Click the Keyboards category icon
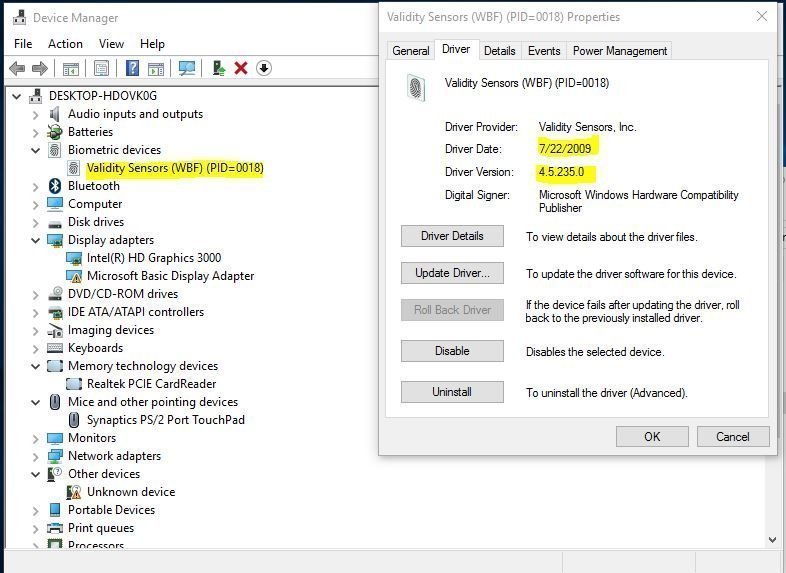Screen dimensions: 786x573 pyautogui.click(x=55, y=348)
